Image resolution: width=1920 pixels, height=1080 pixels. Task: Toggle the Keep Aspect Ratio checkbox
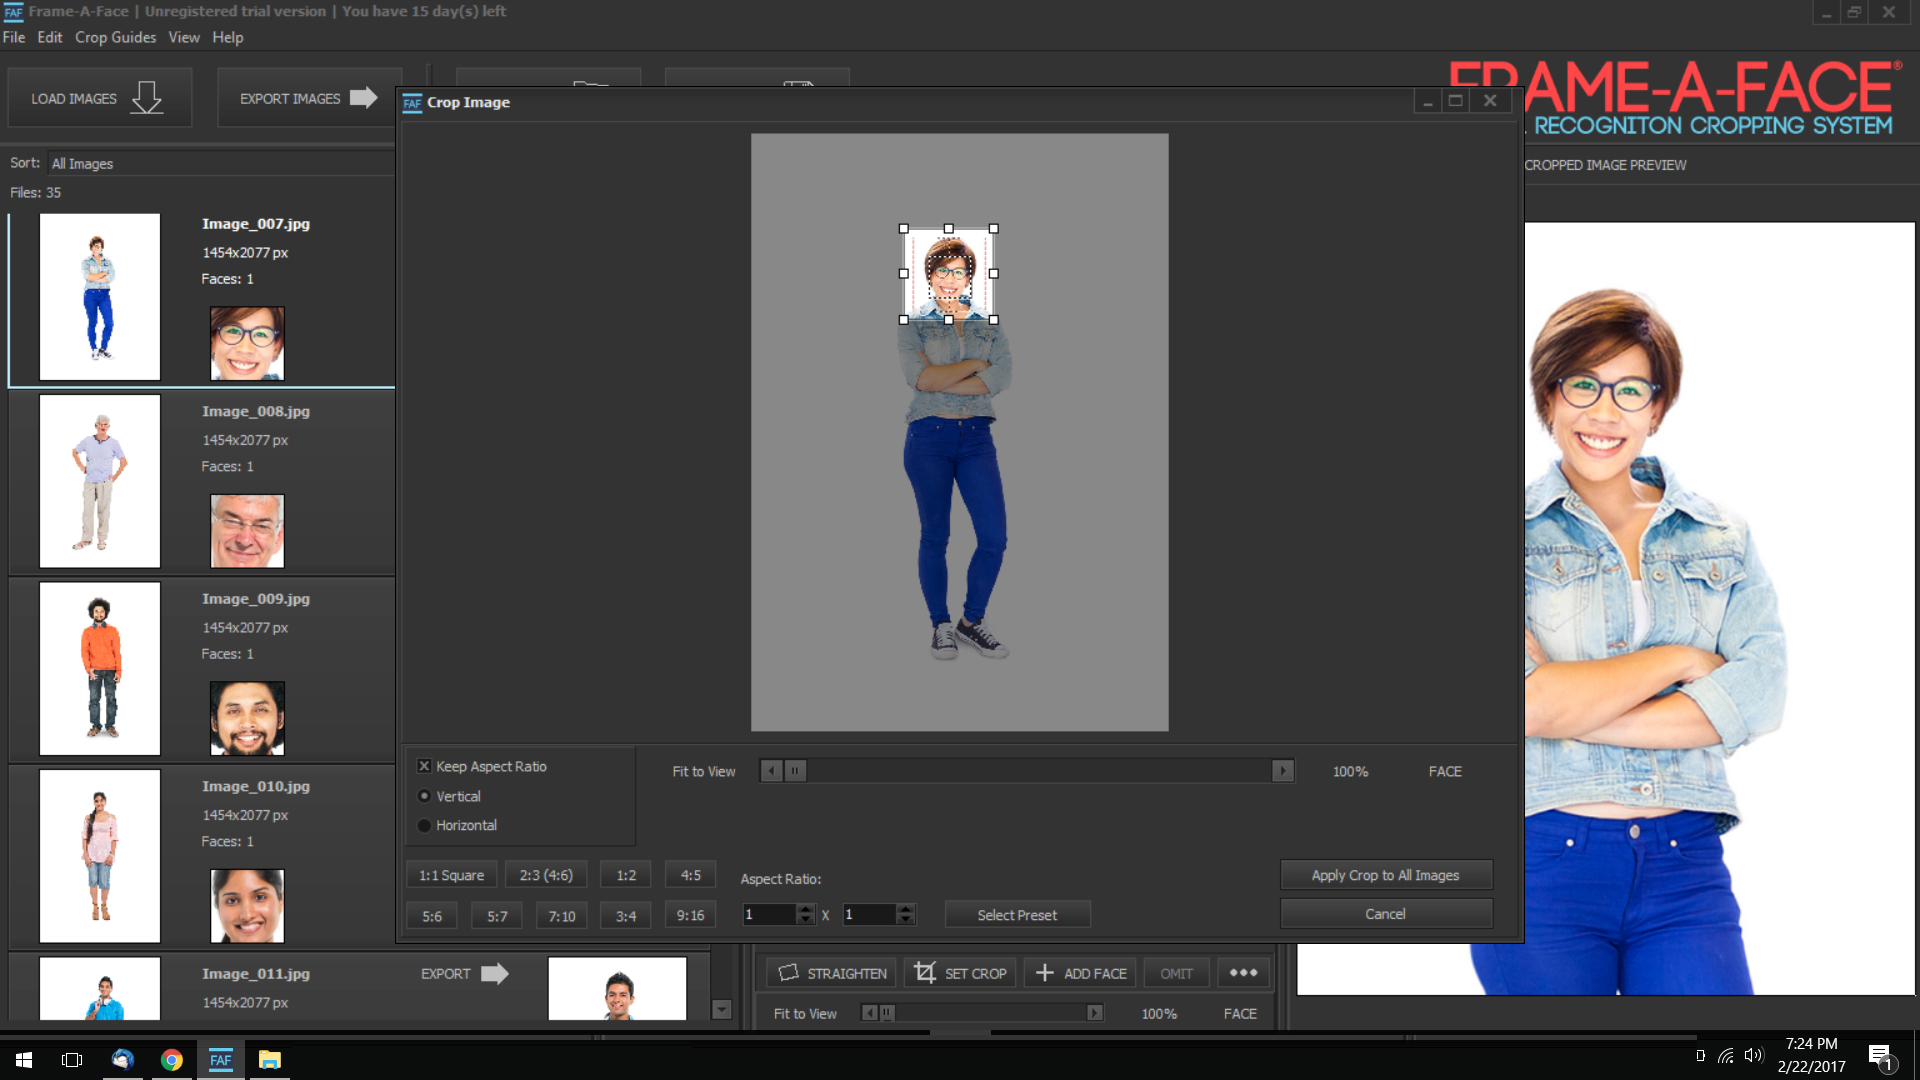[x=424, y=766]
